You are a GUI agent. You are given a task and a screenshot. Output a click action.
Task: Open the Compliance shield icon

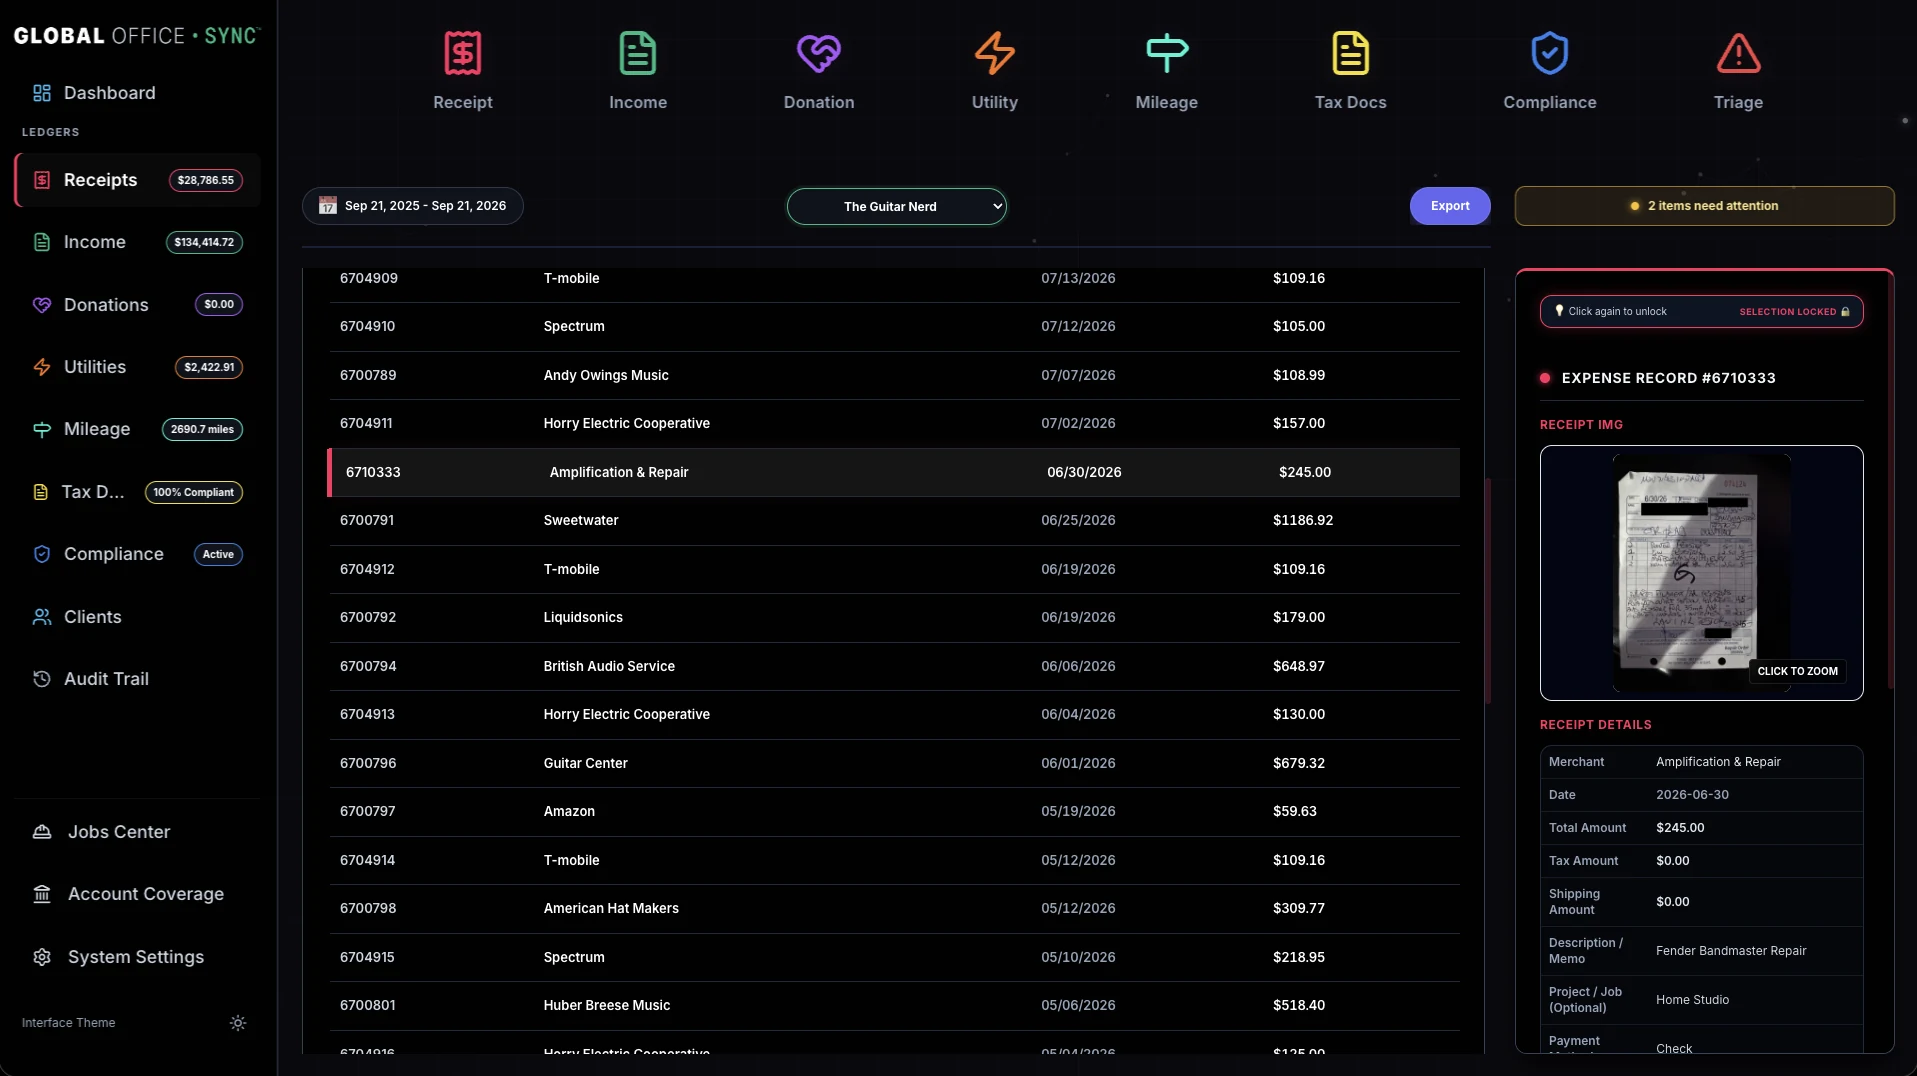coord(1549,53)
